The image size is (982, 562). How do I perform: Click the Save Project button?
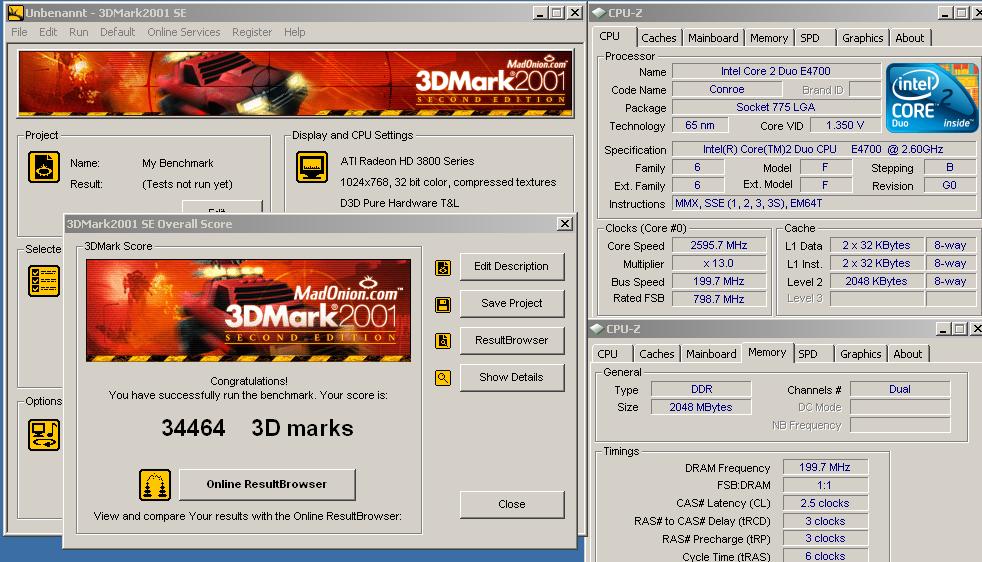(512, 303)
